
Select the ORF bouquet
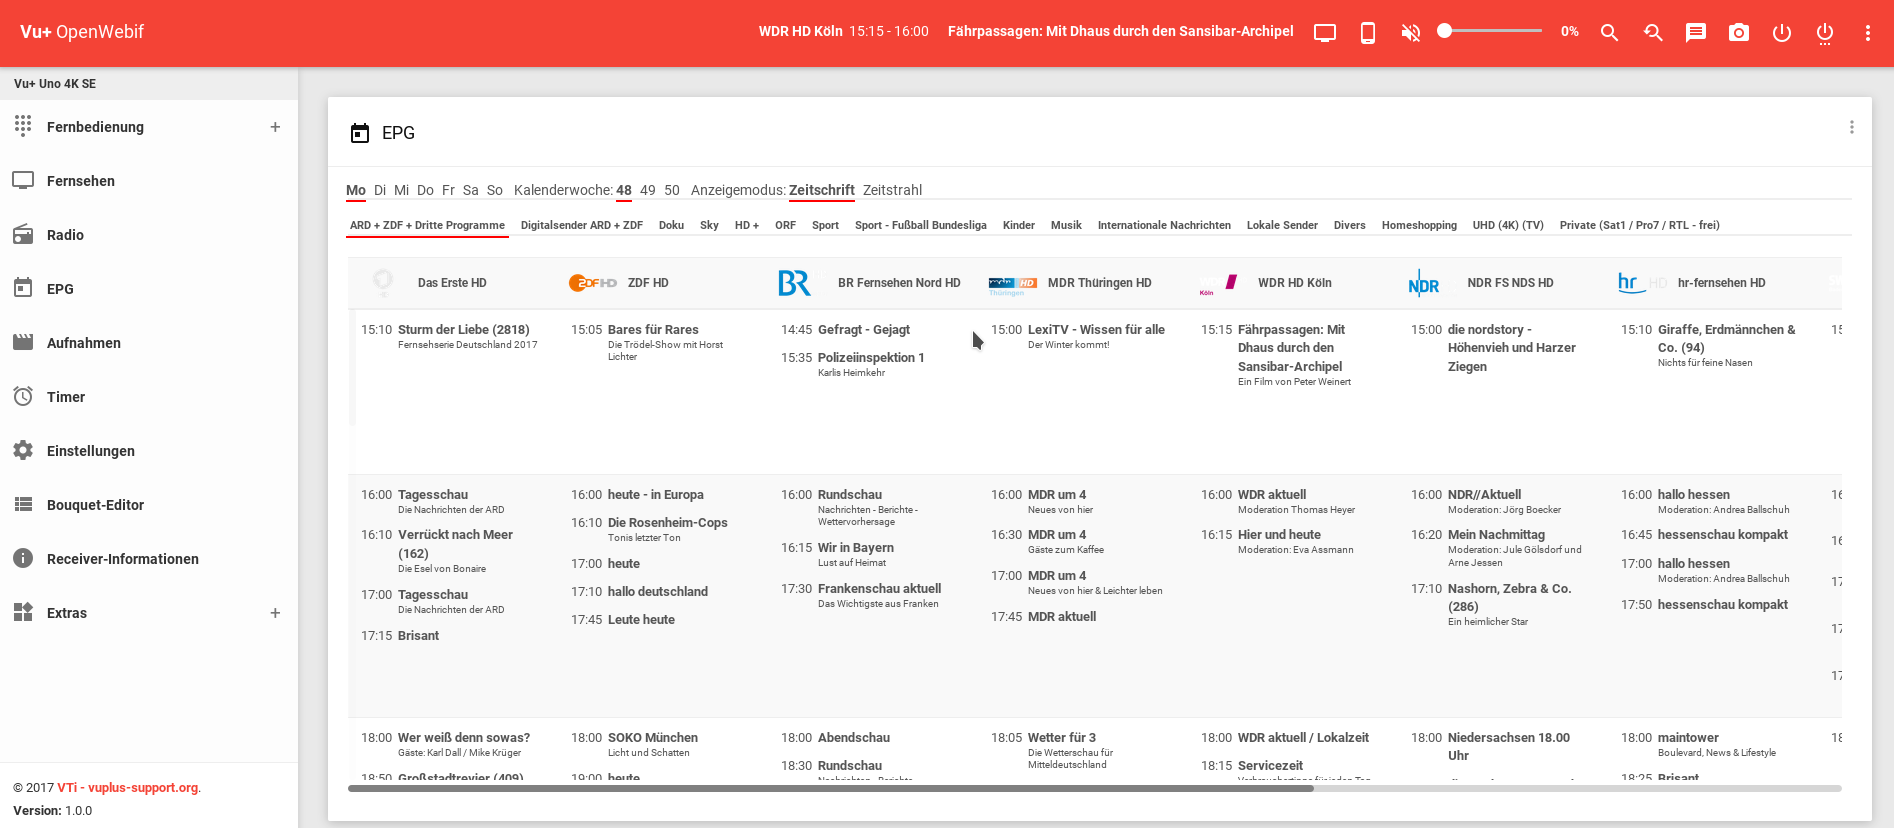tap(785, 225)
